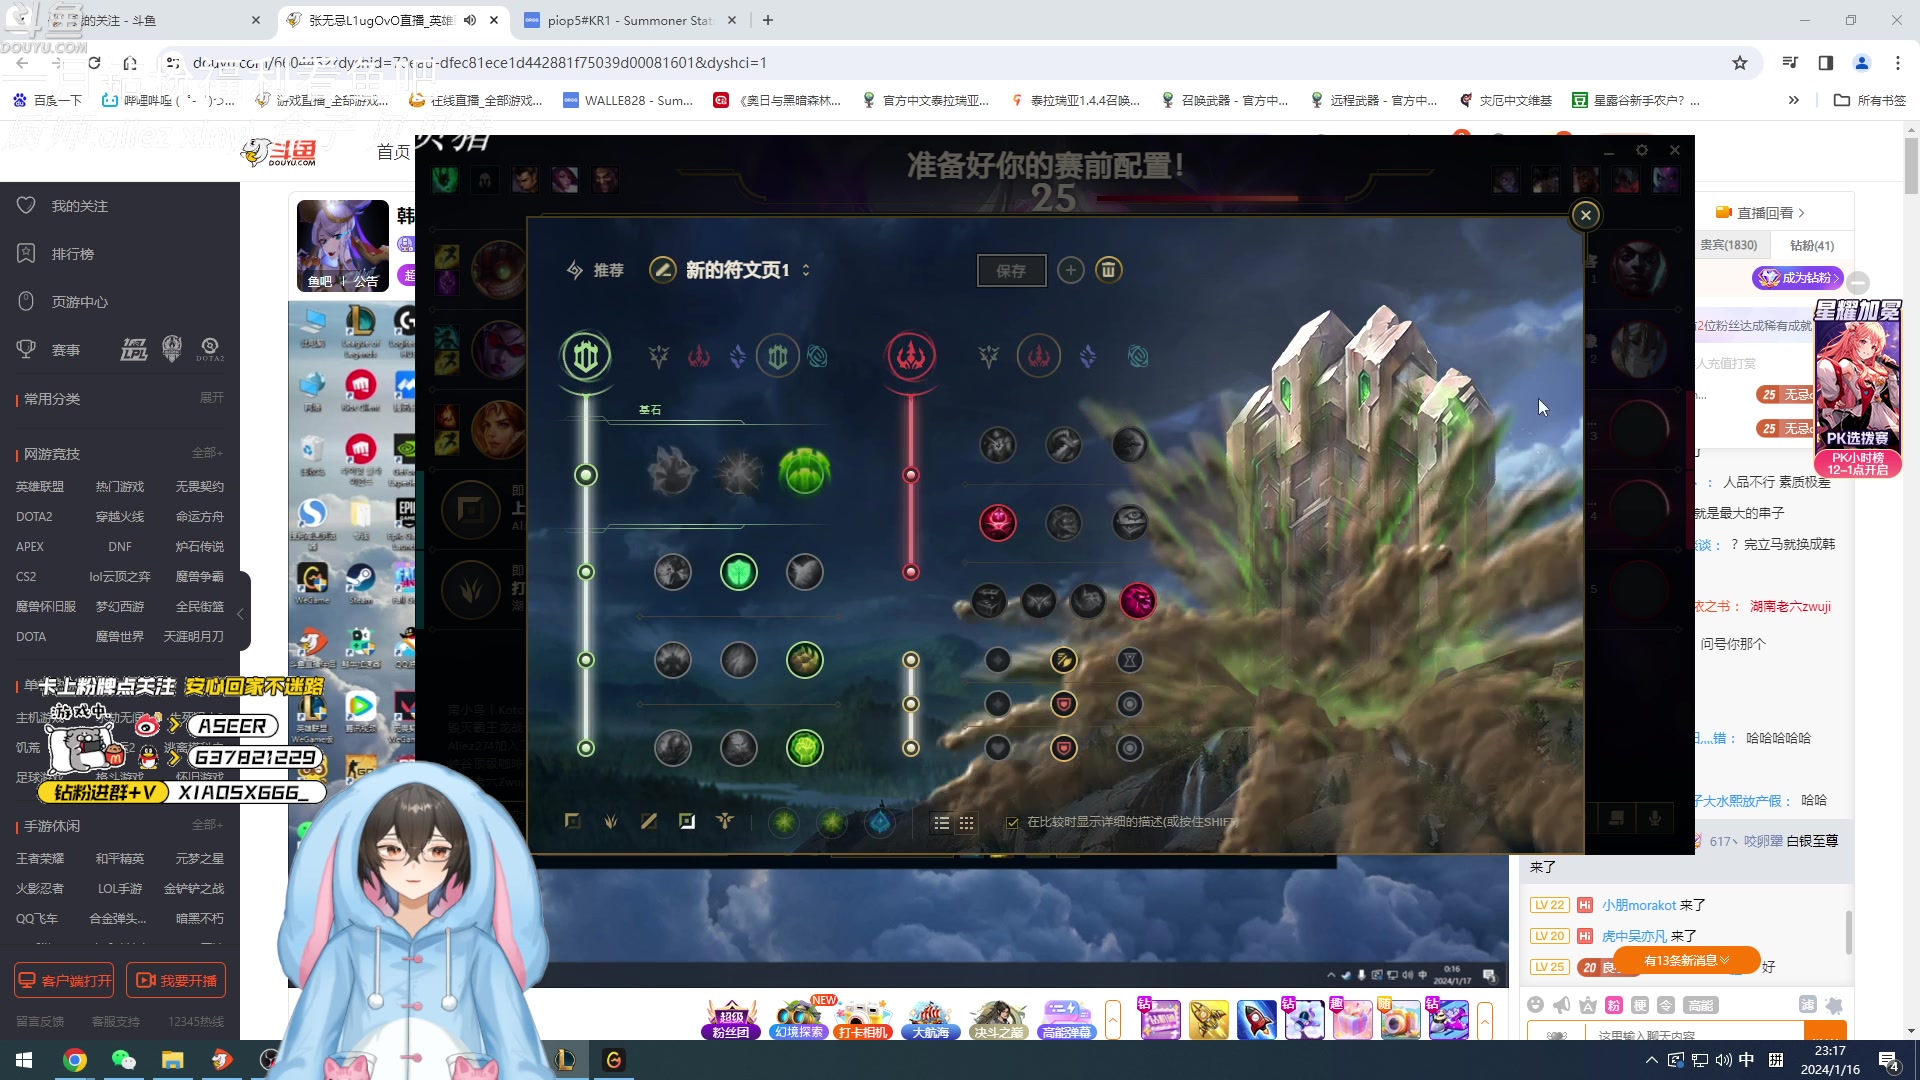Viewport: 1920px width, 1080px height.
Task: Click 我要开播 button
Action: click(x=176, y=981)
